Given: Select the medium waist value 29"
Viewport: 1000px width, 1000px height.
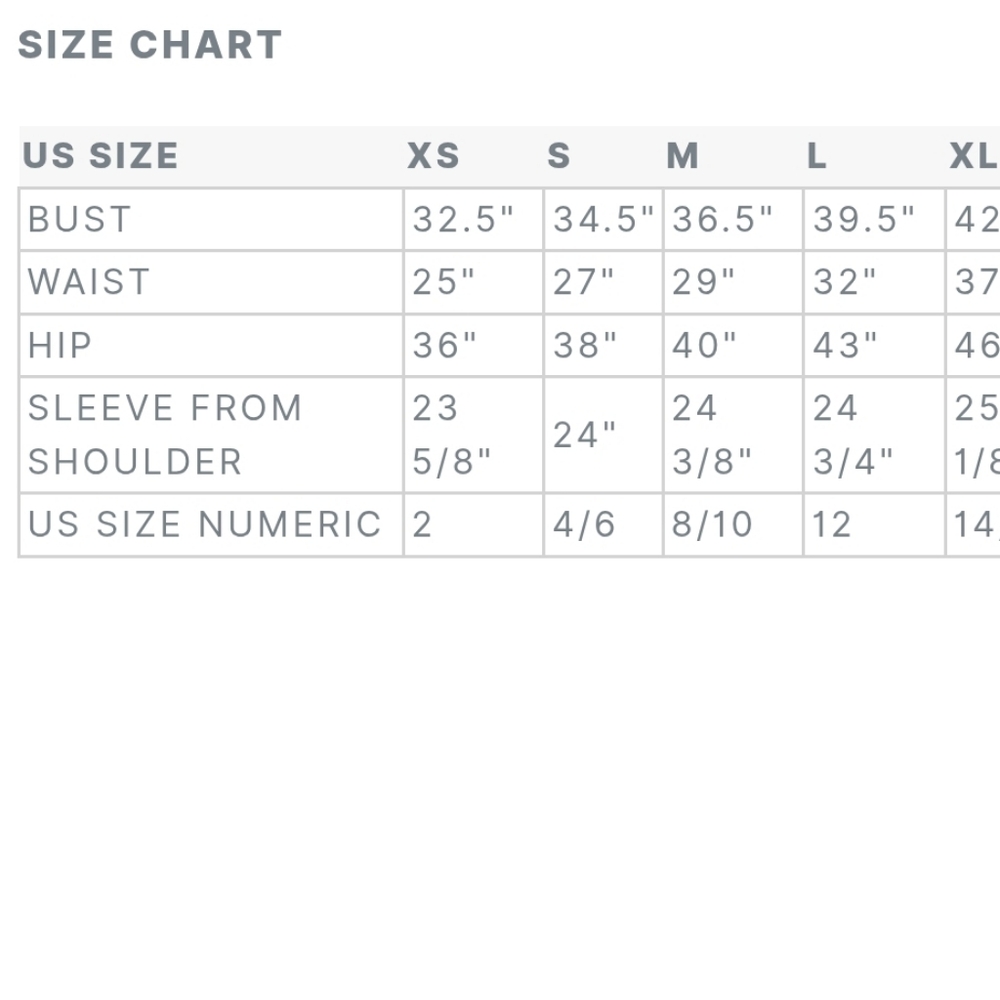Looking at the screenshot, I should point(704,282).
